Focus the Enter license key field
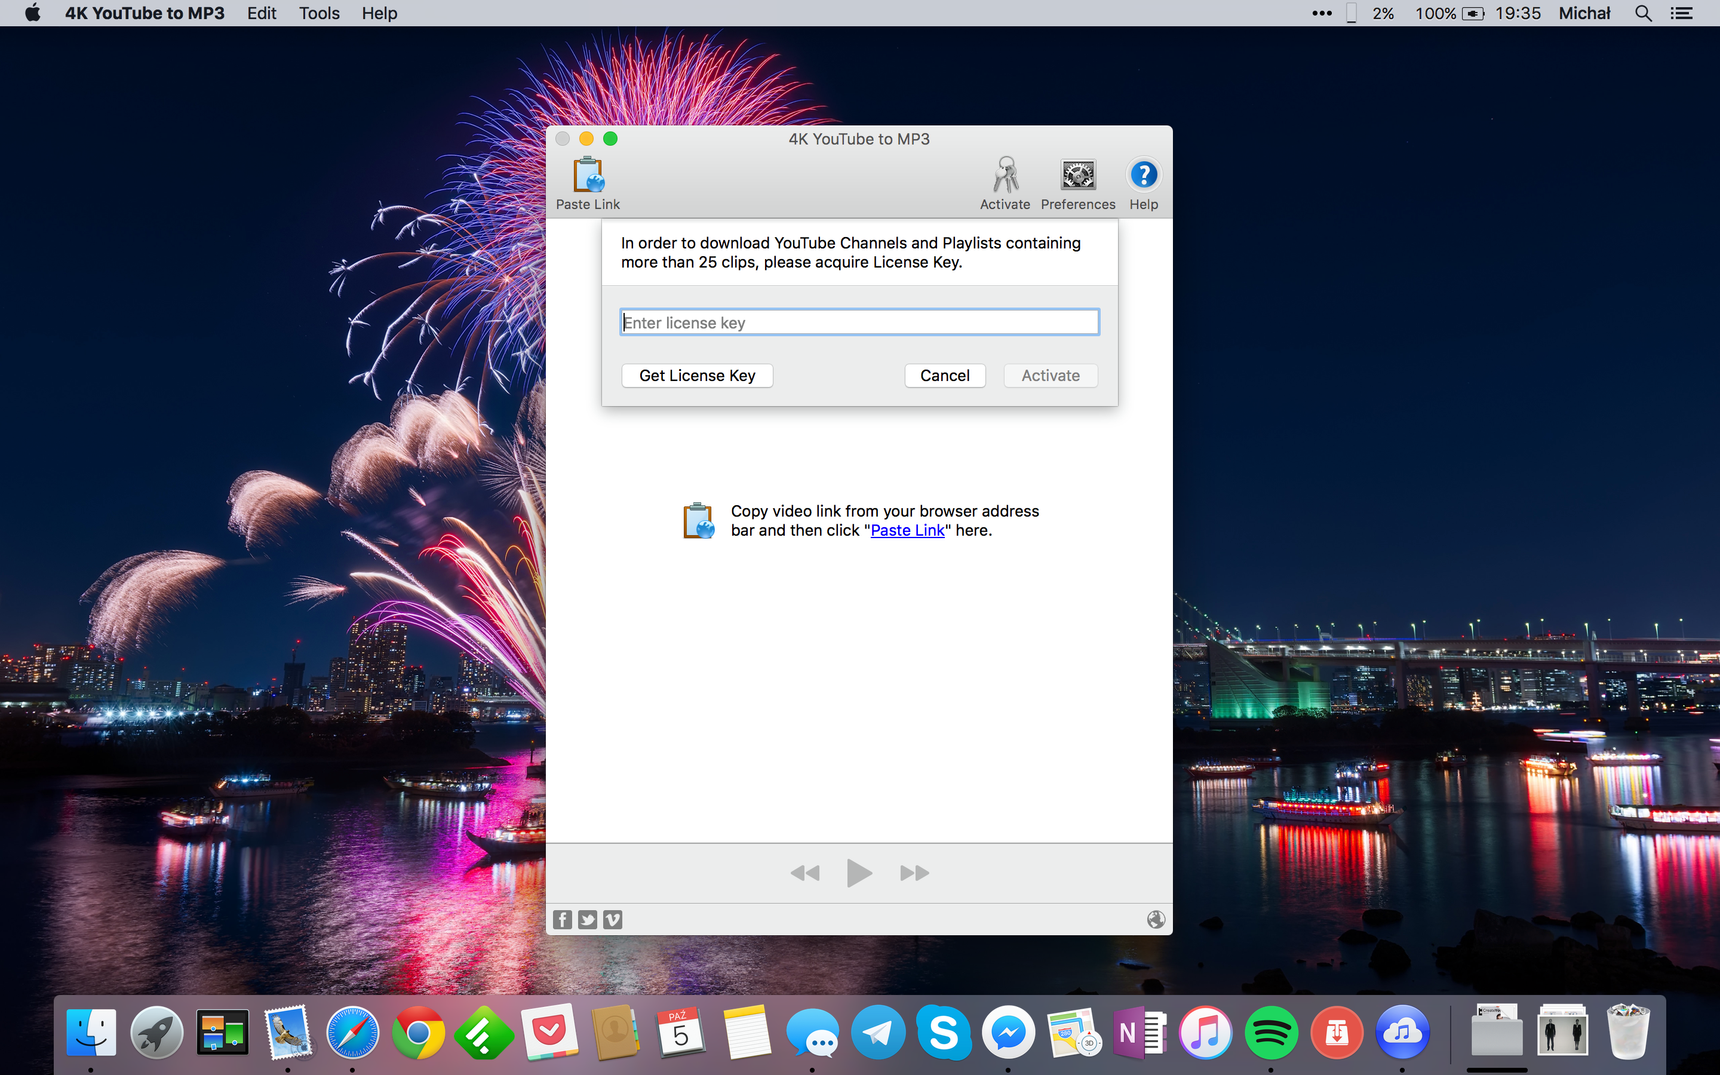This screenshot has width=1720, height=1075. [859, 322]
